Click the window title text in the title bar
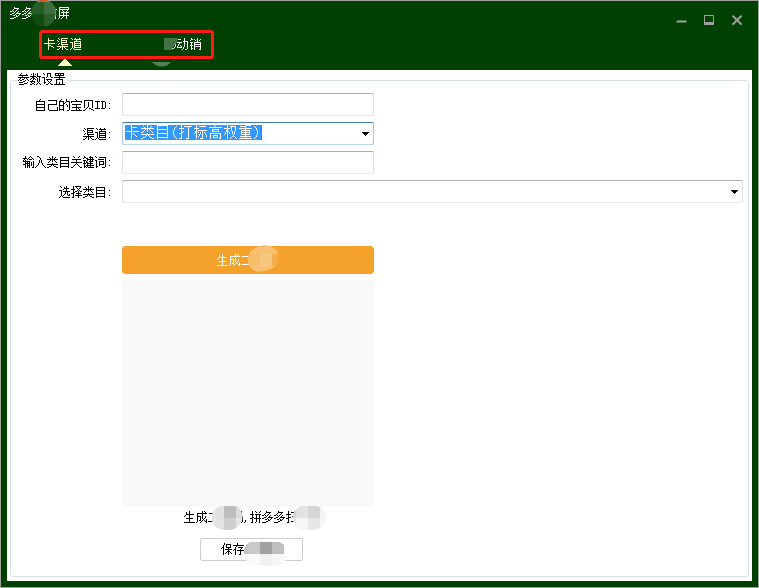This screenshot has width=759, height=588. point(39,14)
